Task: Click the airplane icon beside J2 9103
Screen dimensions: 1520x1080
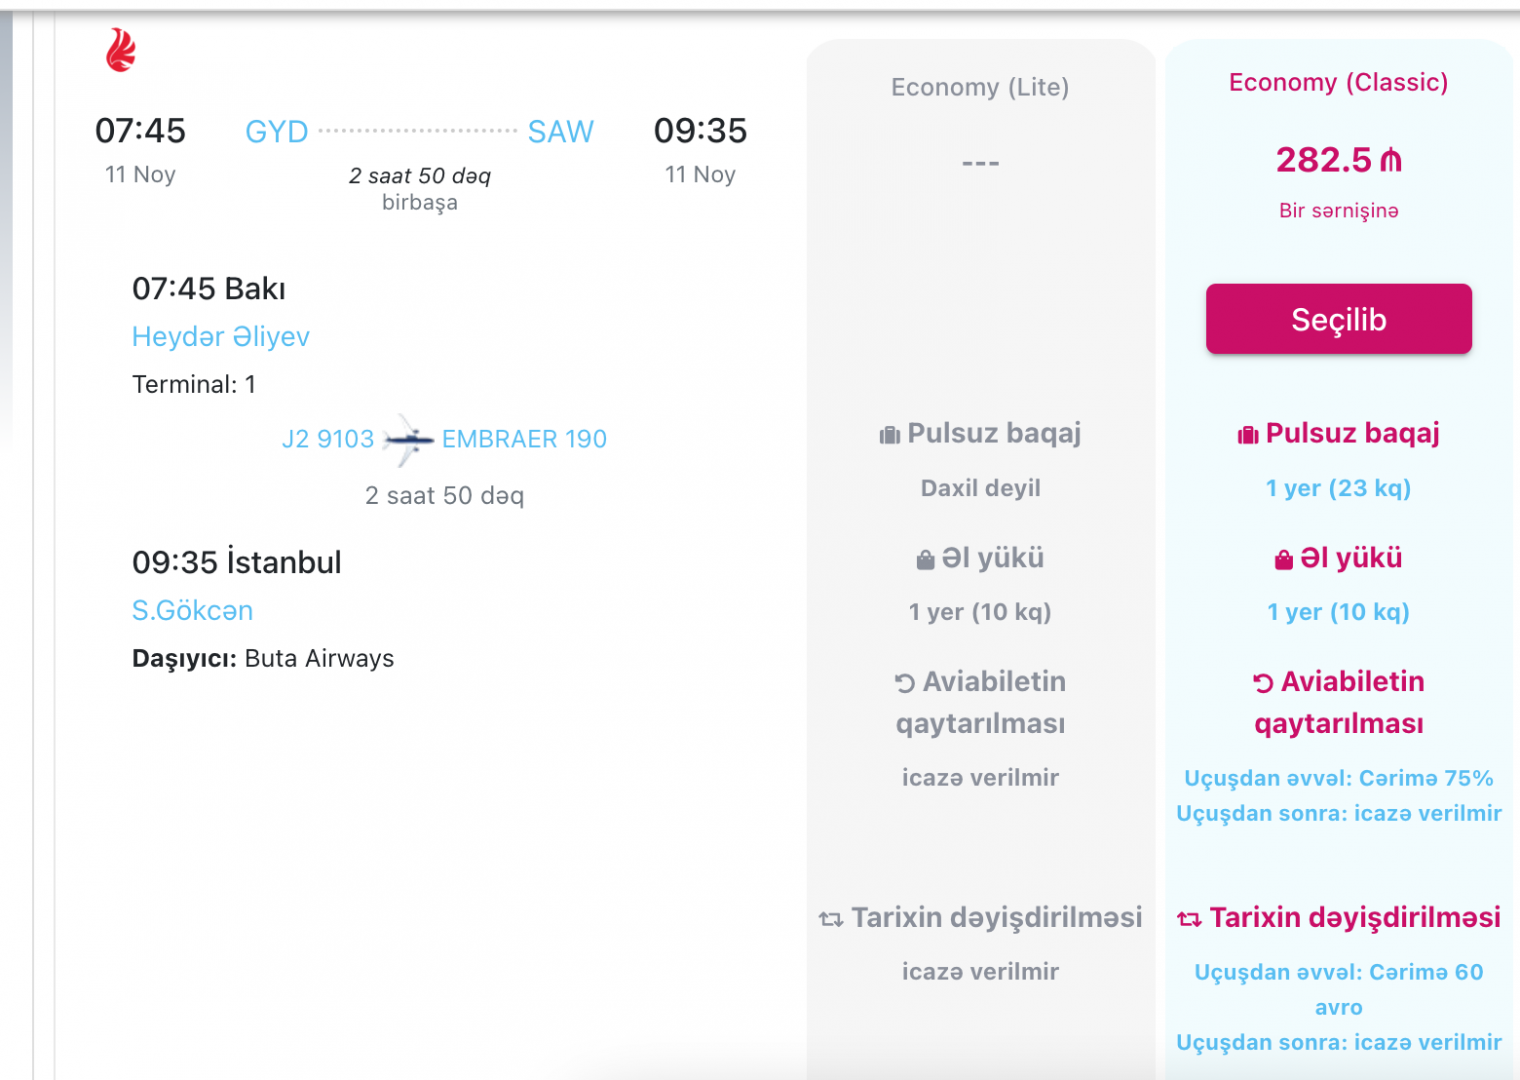Action: [x=408, y=440]
